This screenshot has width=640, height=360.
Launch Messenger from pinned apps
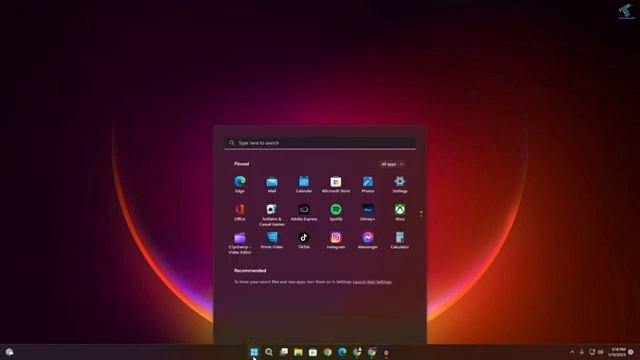pos(368,240)
